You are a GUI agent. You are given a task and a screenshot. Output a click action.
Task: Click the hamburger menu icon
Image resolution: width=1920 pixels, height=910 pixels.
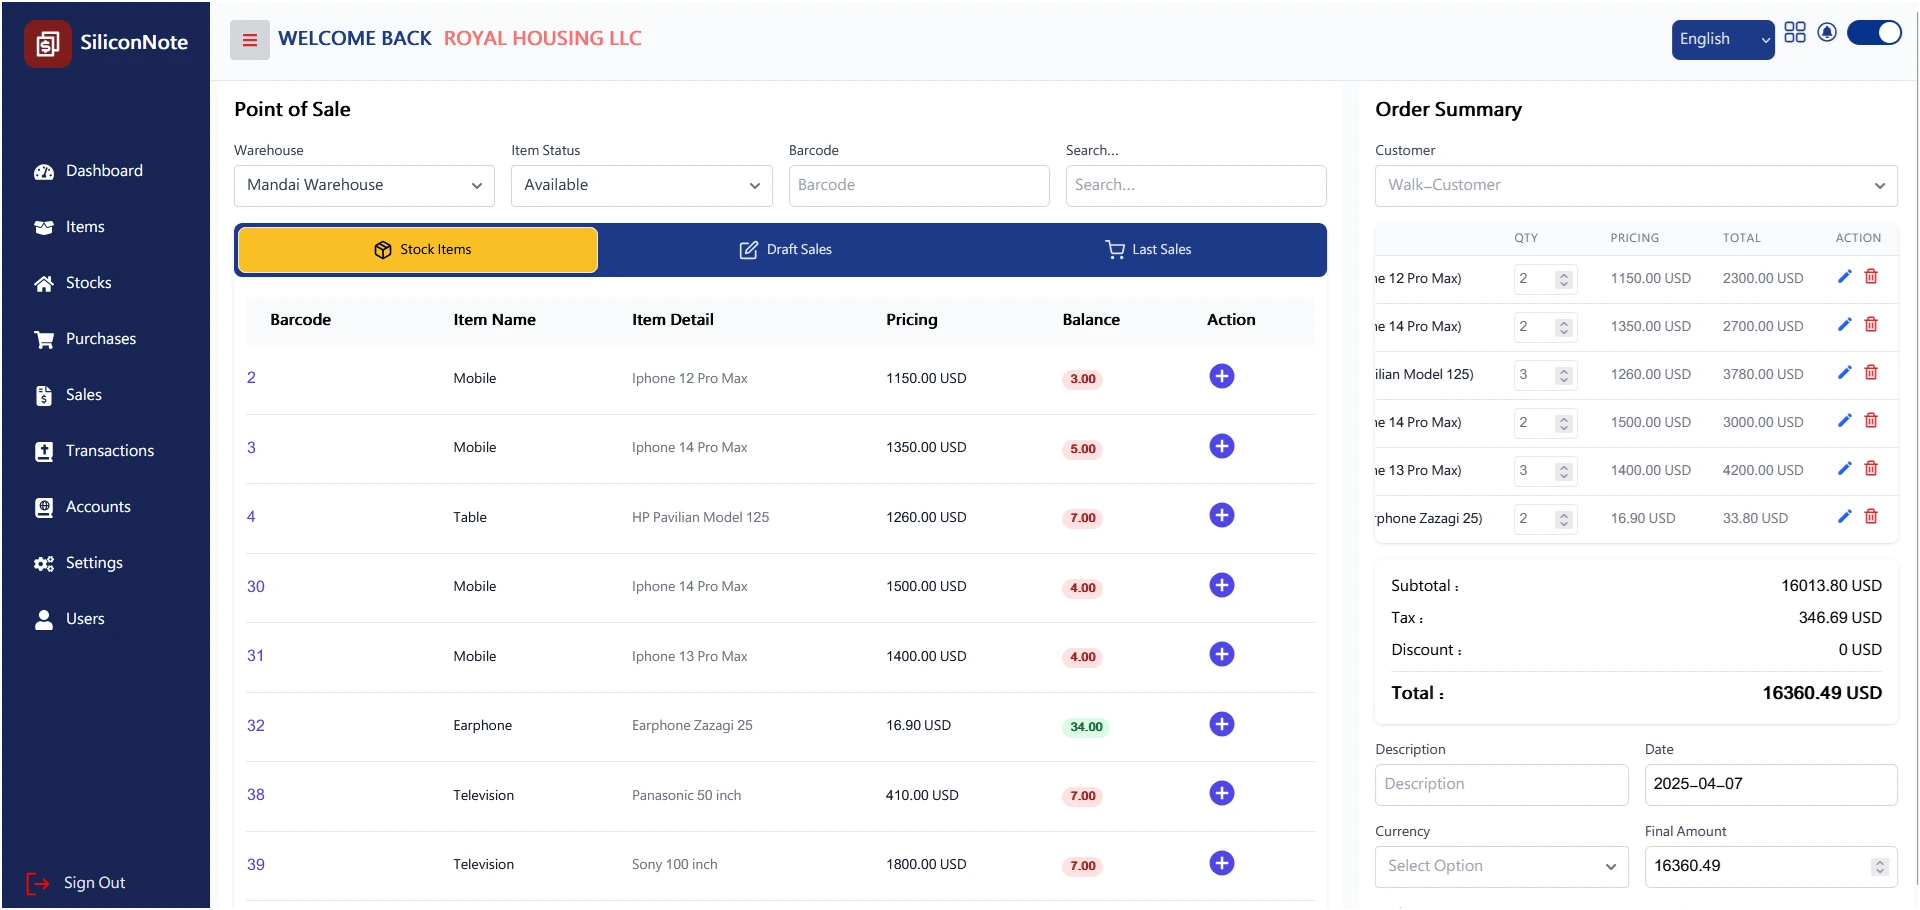249,40
